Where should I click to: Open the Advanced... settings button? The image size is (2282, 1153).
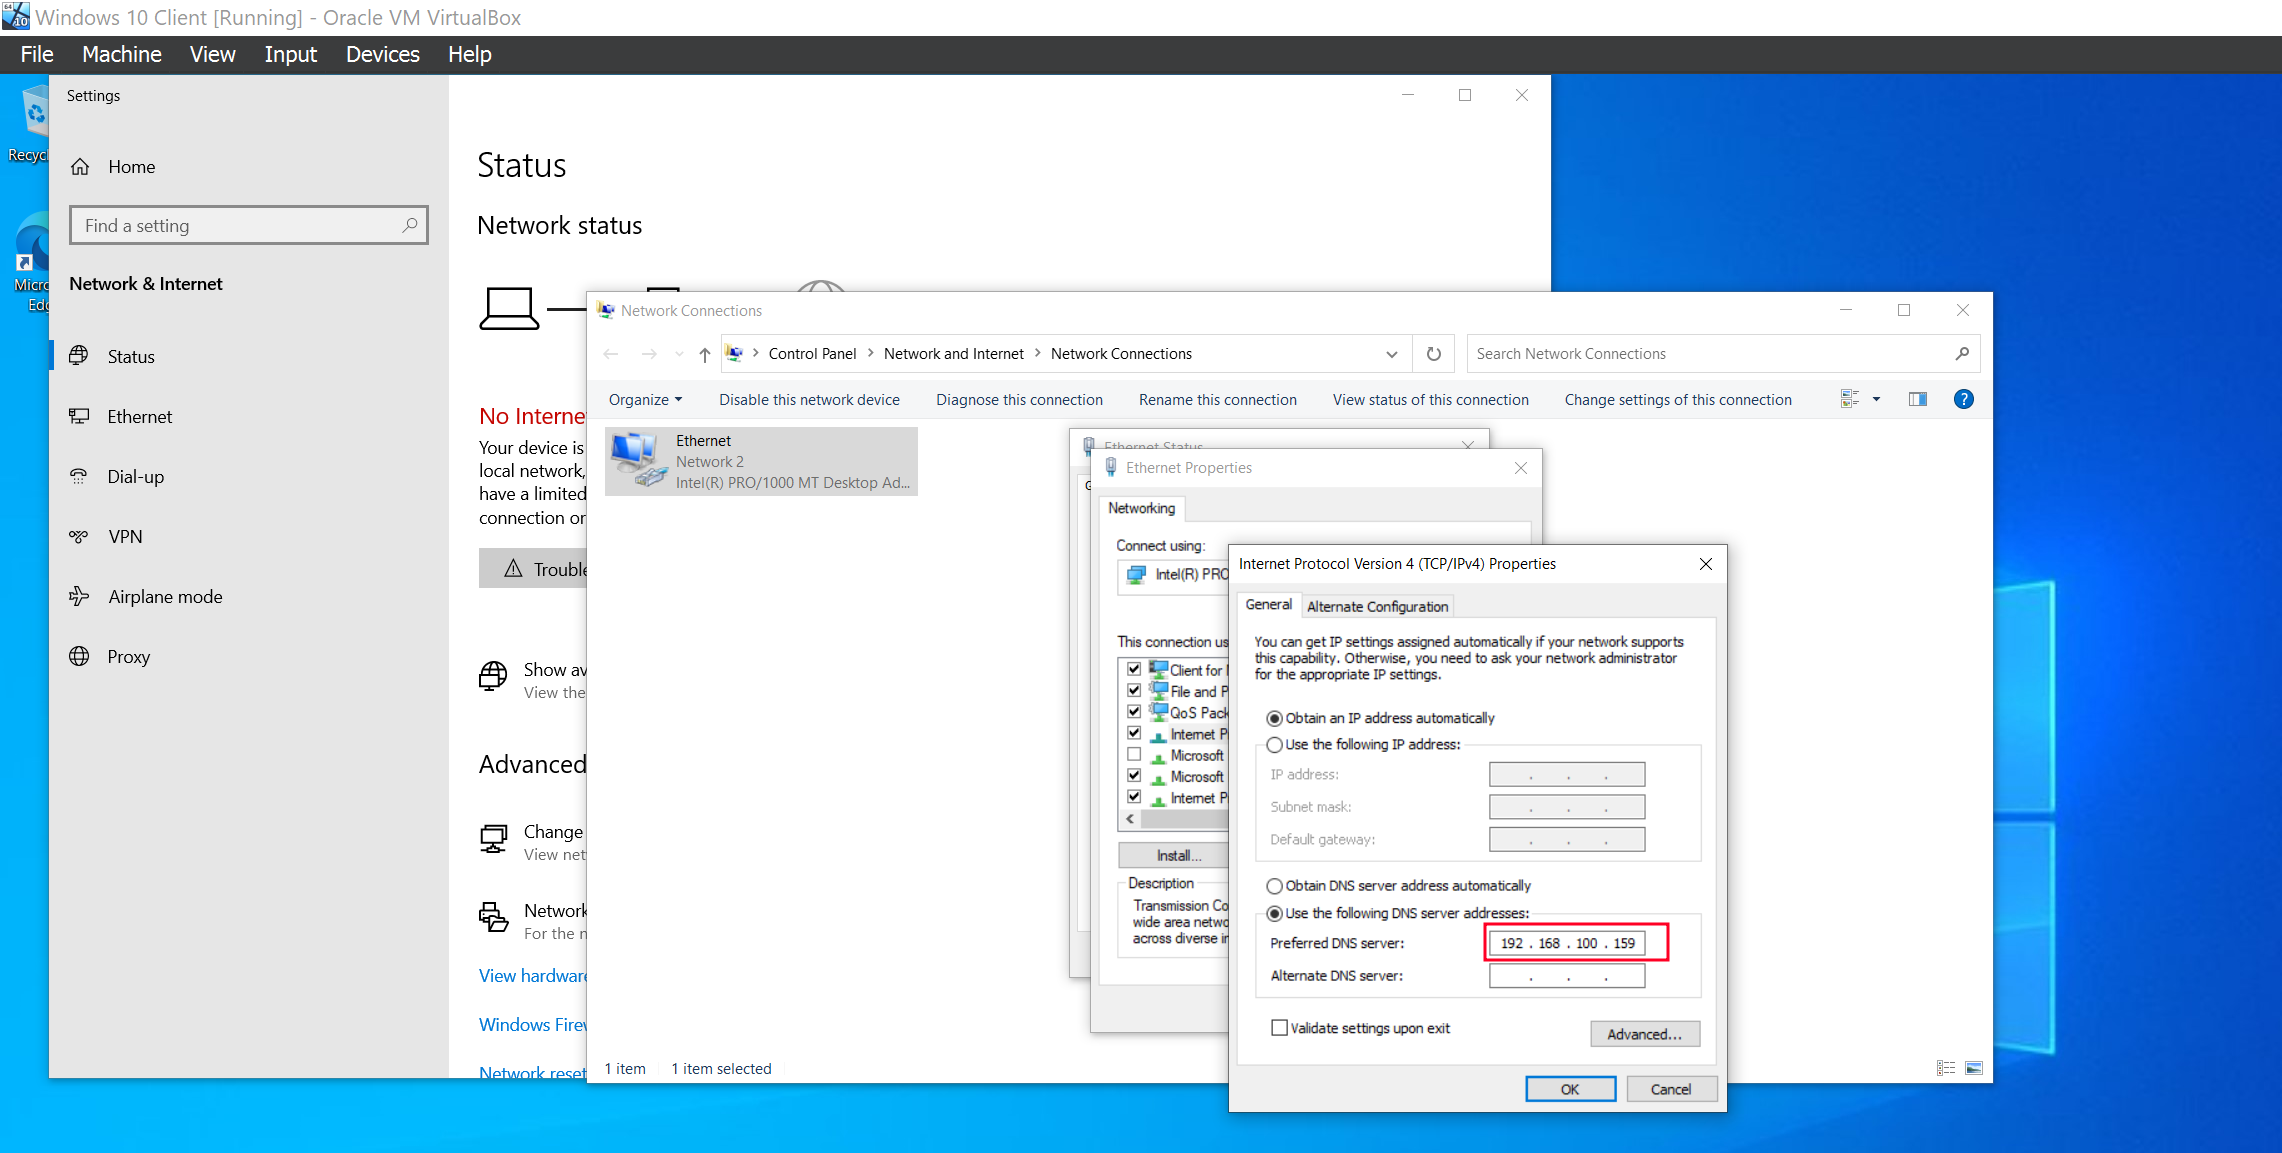coord(1644,1034)
